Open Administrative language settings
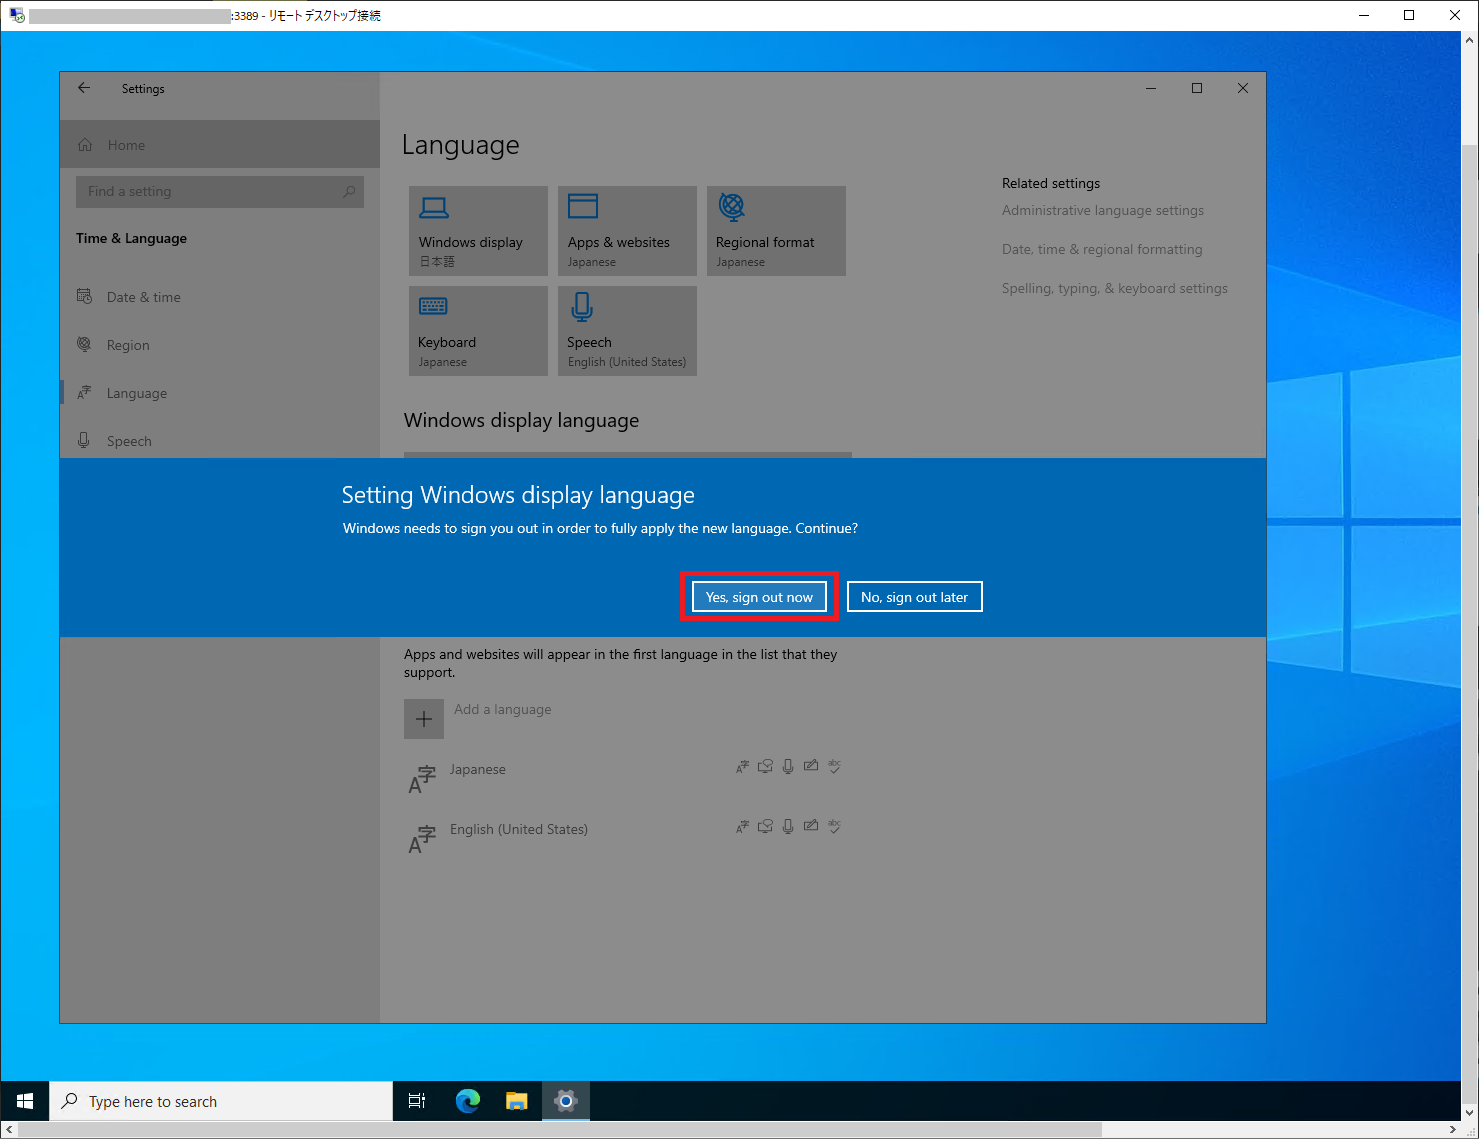The width and height of the screenshot is (1479, 1139). [x=1102, y=210]
